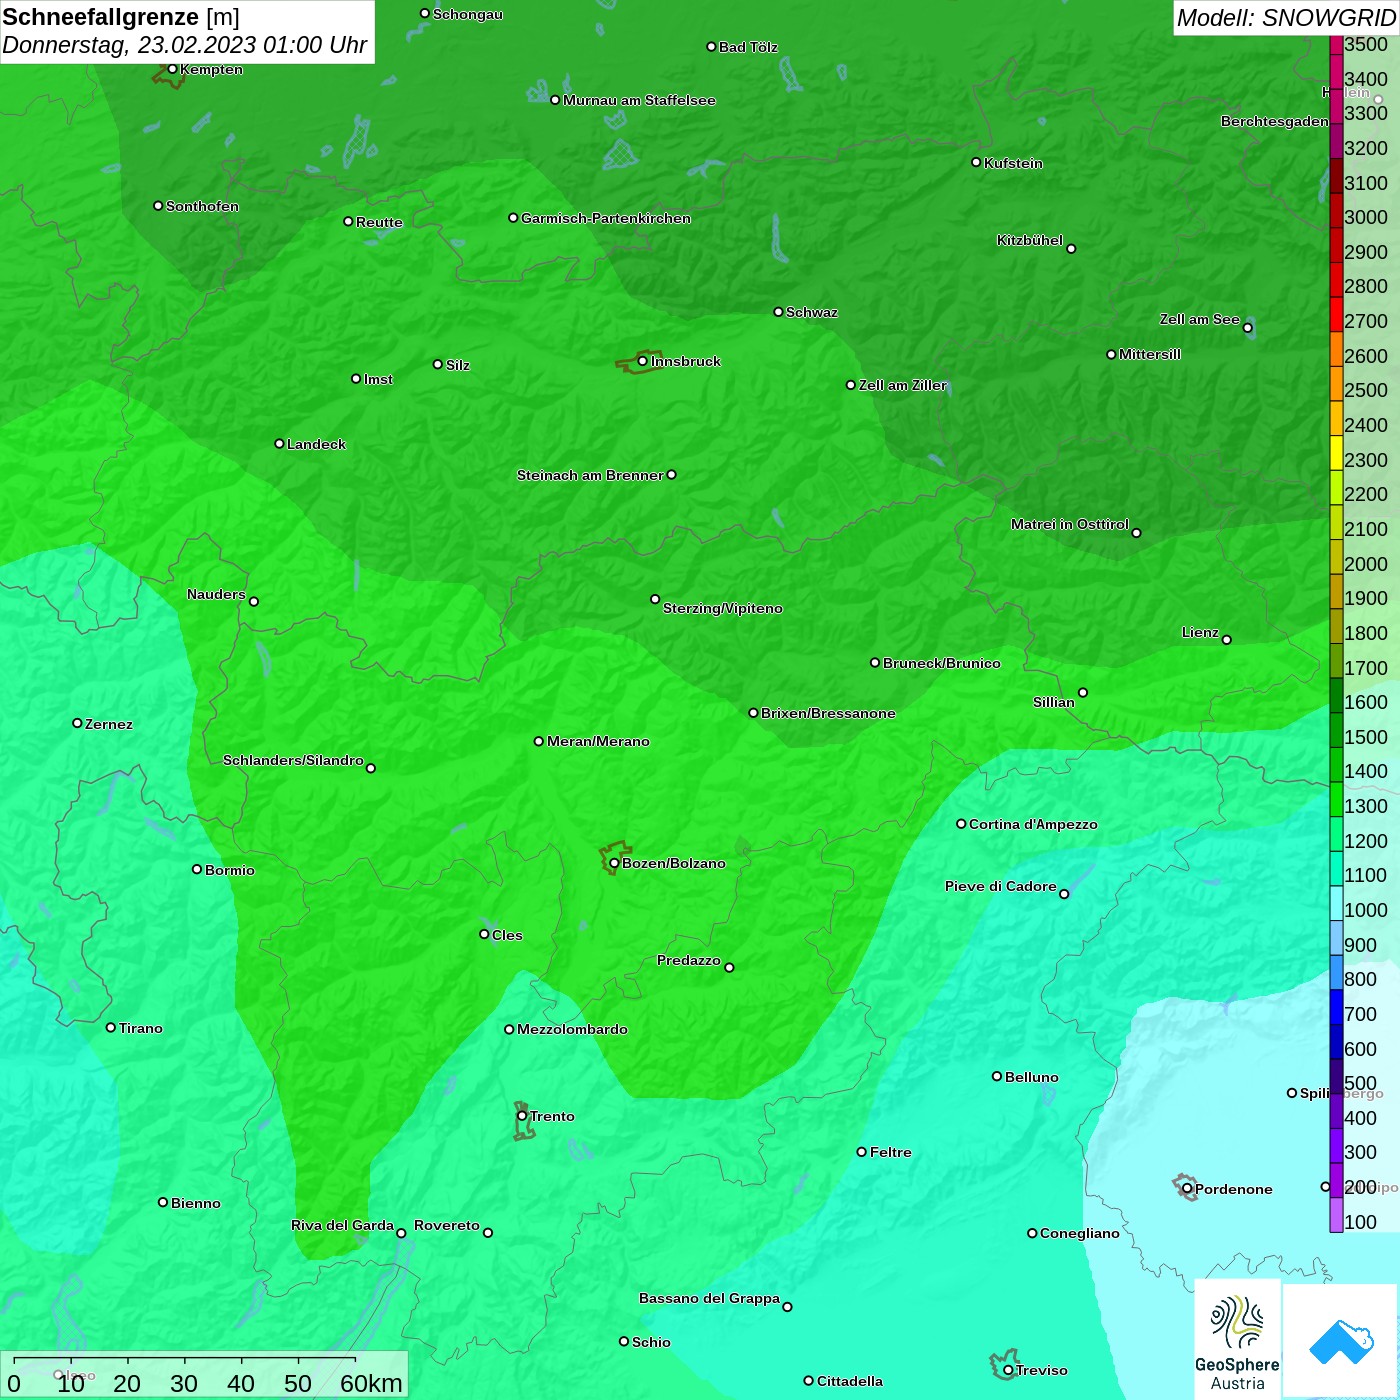This screenshot has width=1400, height=1400.
Task: Click the Imst label
Action: pyautogui.click(x=378, y=379)
